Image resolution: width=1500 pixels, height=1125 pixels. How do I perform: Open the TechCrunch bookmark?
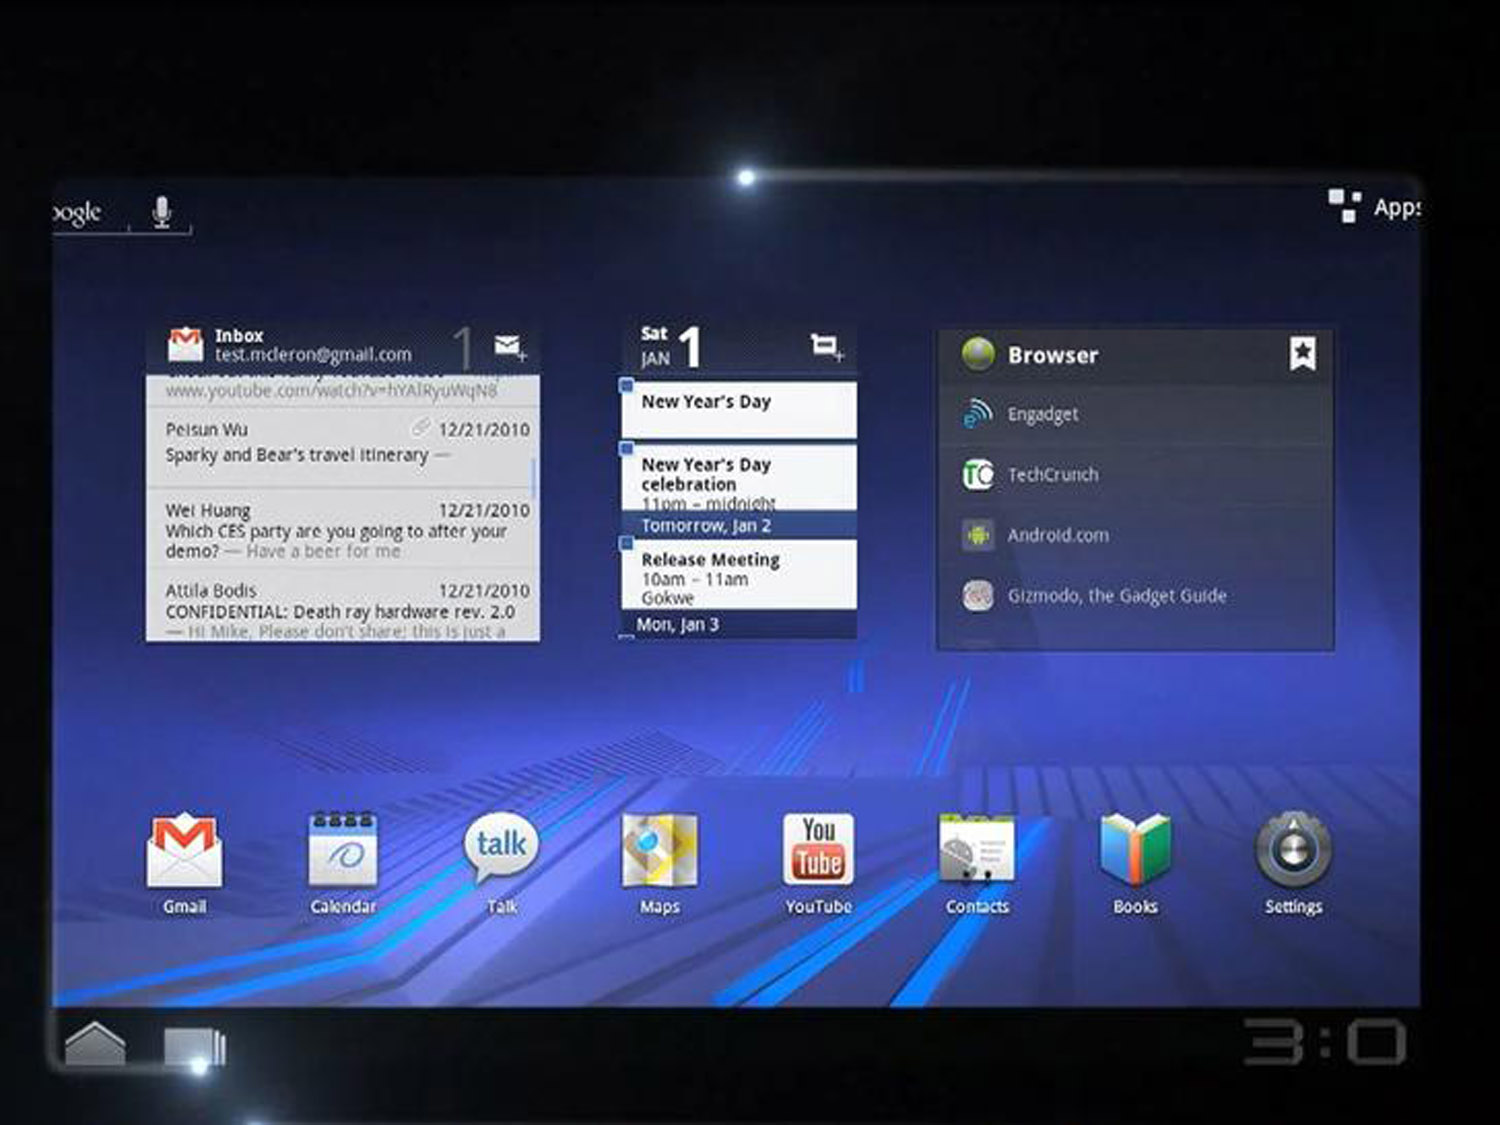(x=1052, y=475)
